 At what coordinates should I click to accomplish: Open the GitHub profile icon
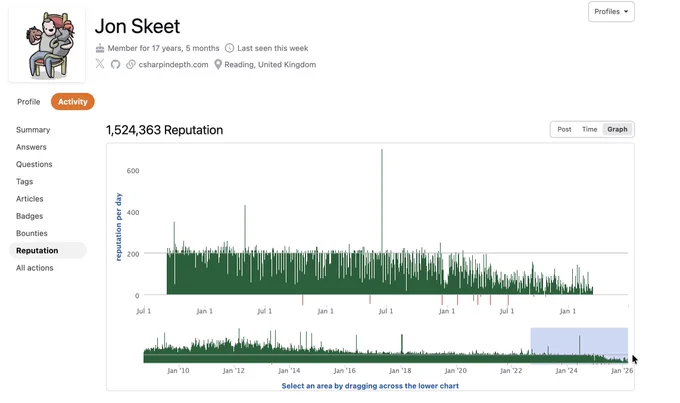tap(115, 65)
